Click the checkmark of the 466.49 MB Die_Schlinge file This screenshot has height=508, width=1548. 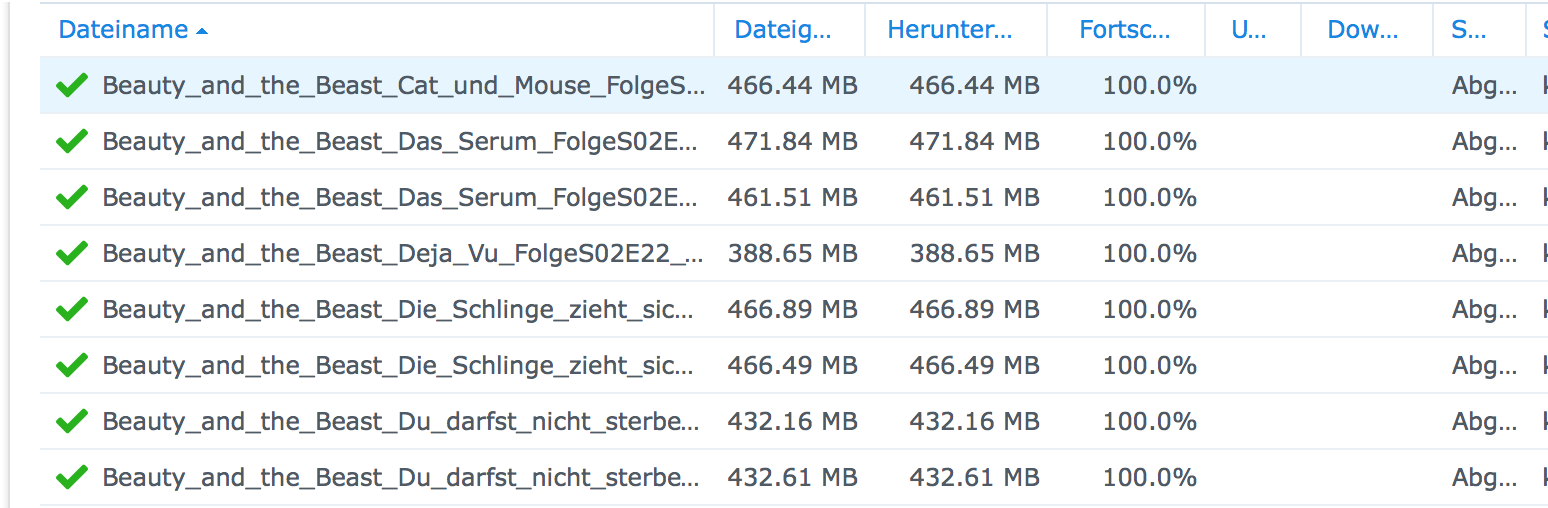[x=72, y=366]
